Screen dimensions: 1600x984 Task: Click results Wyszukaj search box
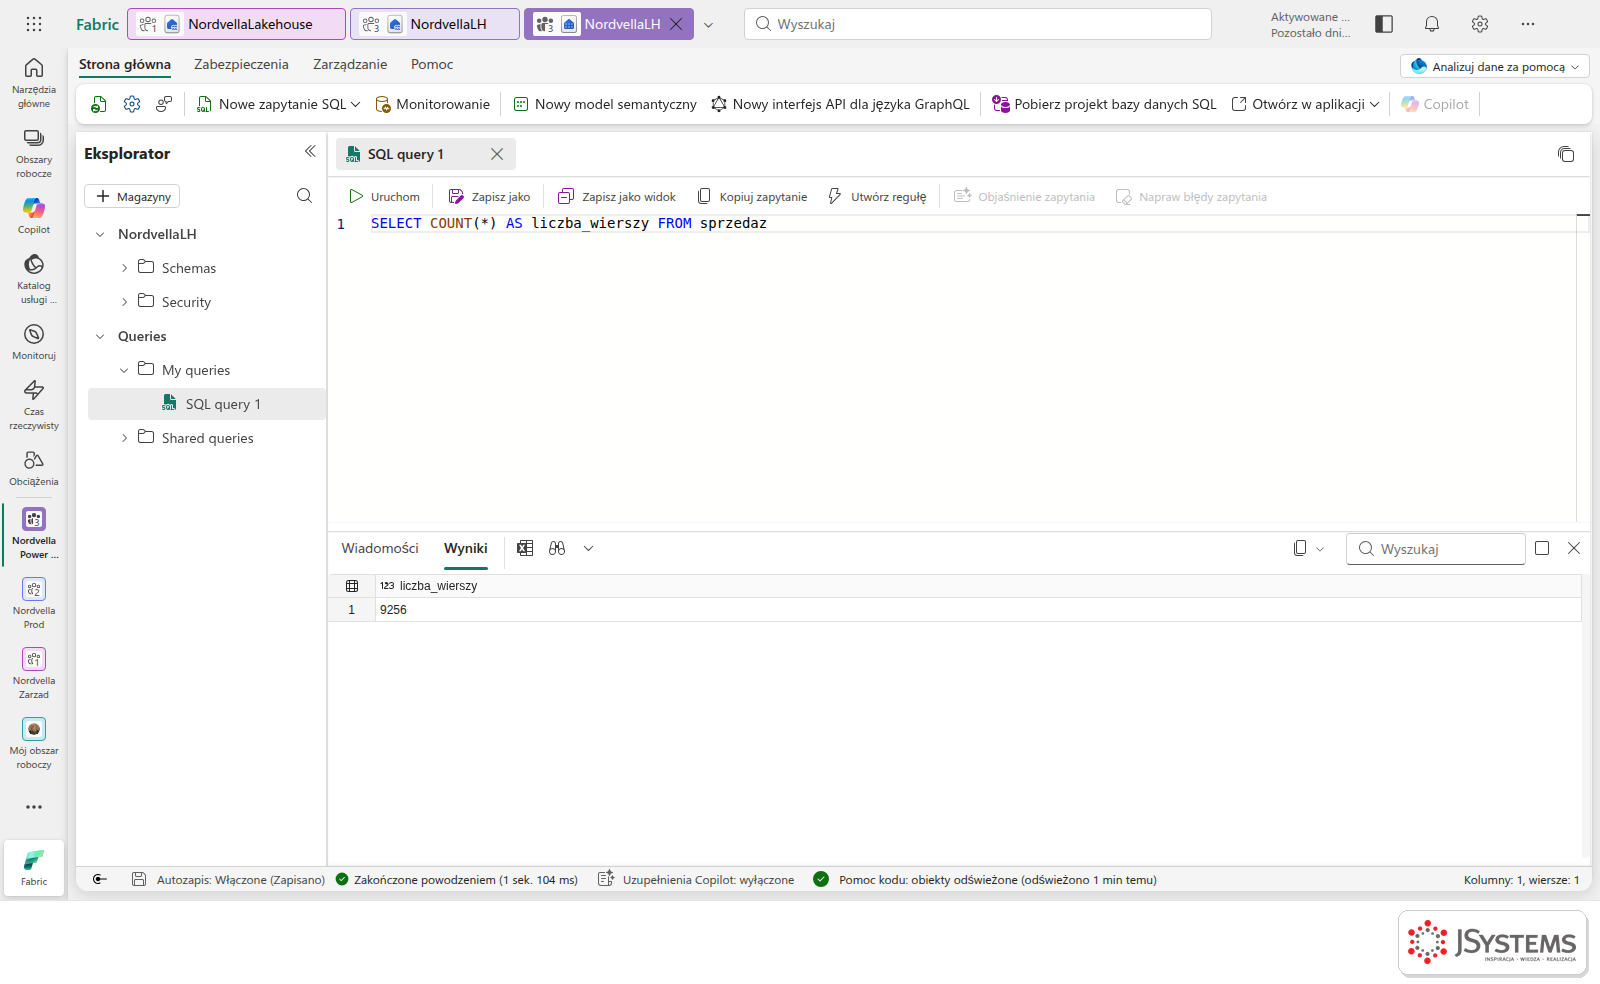(x=1436, y=549)
